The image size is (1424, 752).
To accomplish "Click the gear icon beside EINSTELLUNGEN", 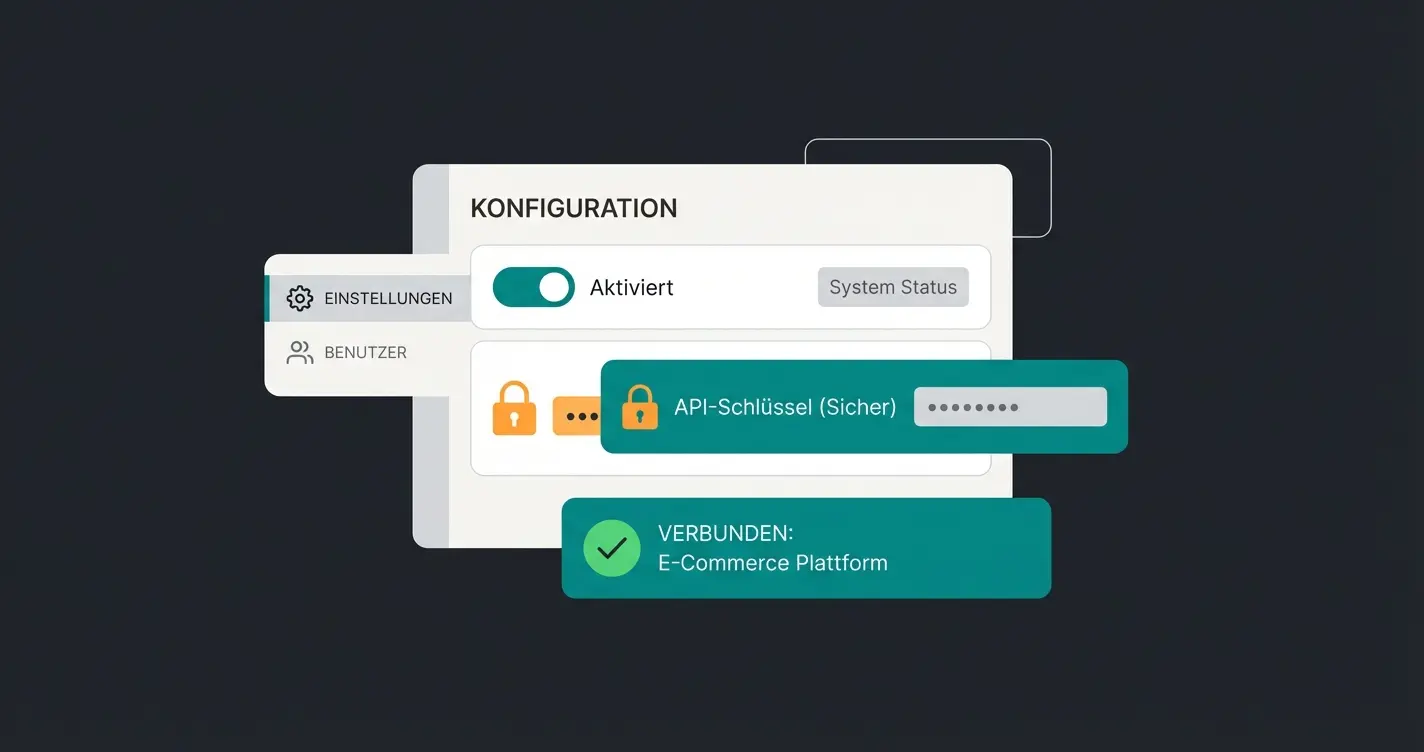I will click(299, 298).
